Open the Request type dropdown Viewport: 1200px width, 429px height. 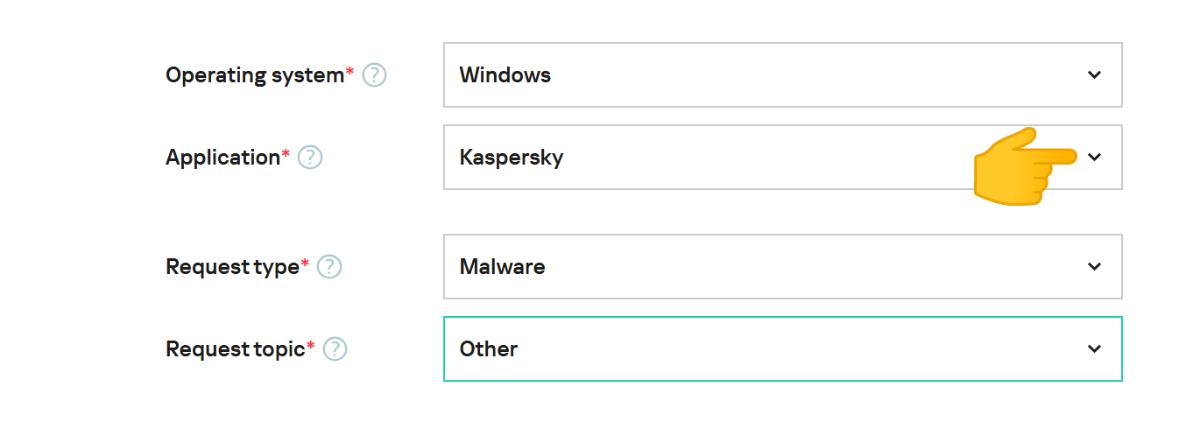[782, 267]
